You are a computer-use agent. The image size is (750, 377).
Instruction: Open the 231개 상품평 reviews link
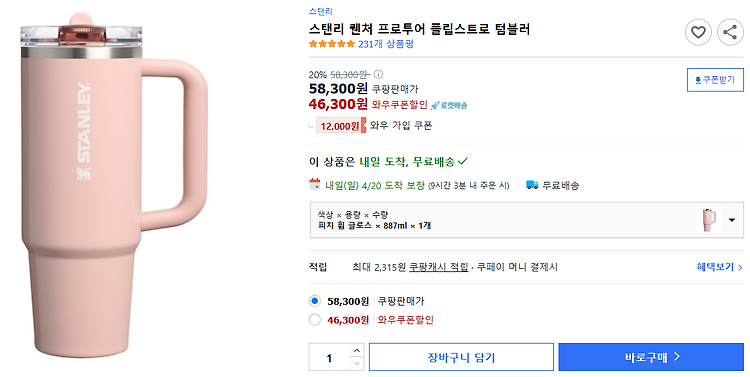386,44
